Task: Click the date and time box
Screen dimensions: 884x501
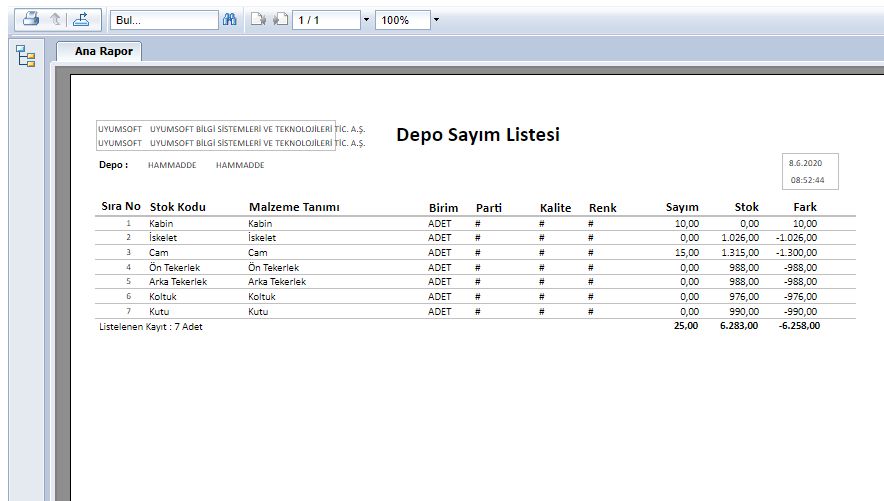Action: tap(811, 171)
